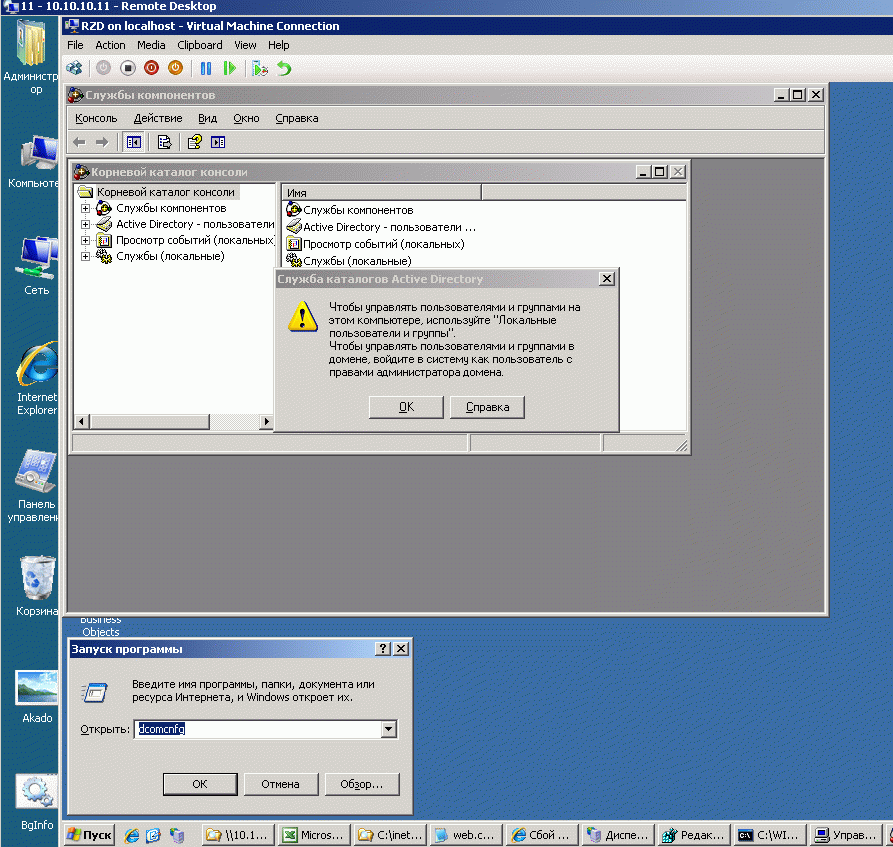Open the File menu of VM Connection
The height and width of the screenshot is (847, 893).
[x=75, y=45]
